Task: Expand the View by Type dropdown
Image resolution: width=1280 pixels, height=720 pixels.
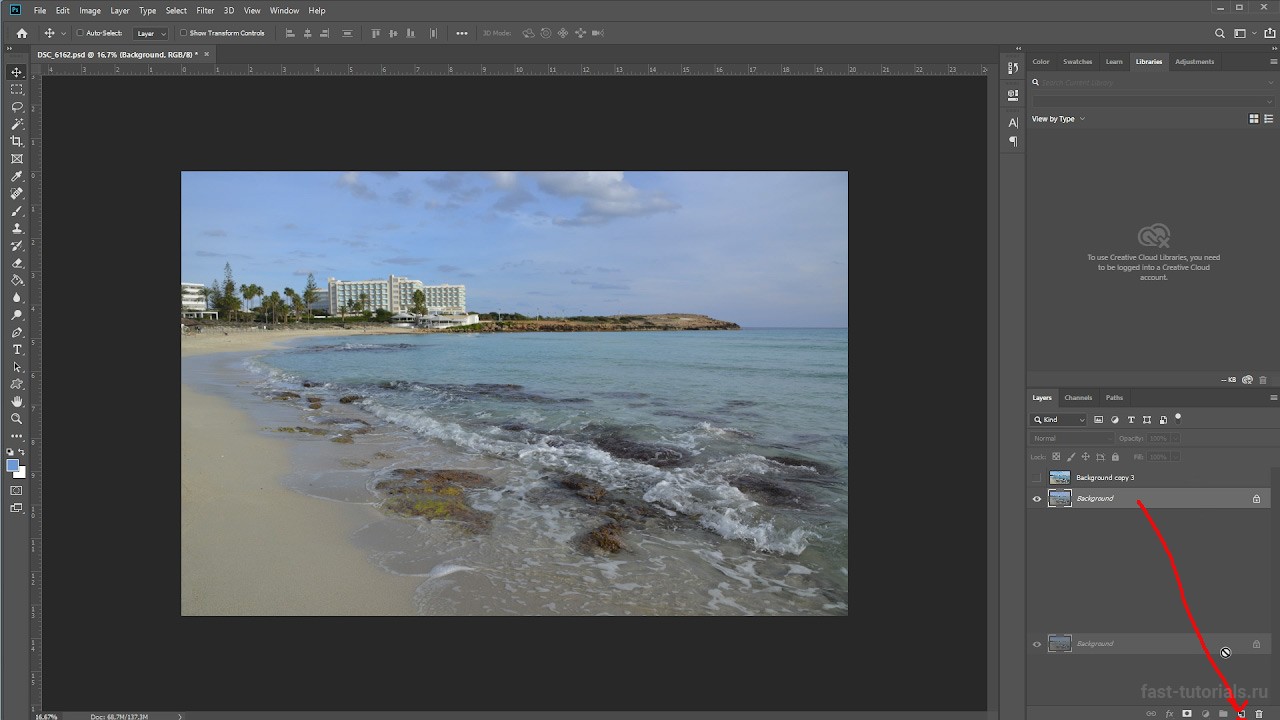Action: pyautogui.click(x=1058, y=119)
